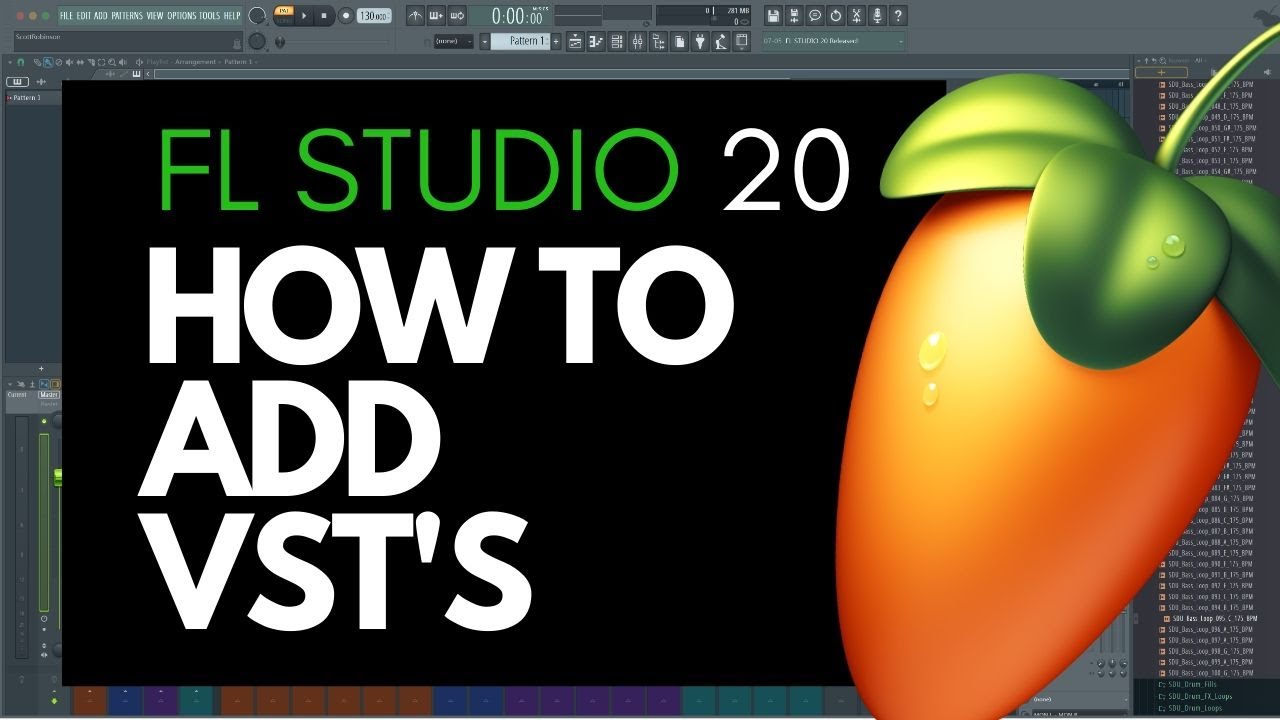The height and width of the screenshot is (720, 1280).
Task: Open the FILE menu
Action: tap(66, 16)
